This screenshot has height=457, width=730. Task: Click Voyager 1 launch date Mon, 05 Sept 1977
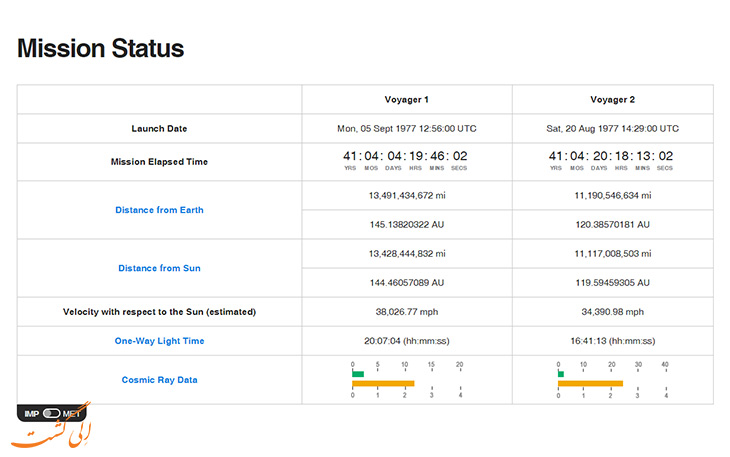click(x=406, y=128)
